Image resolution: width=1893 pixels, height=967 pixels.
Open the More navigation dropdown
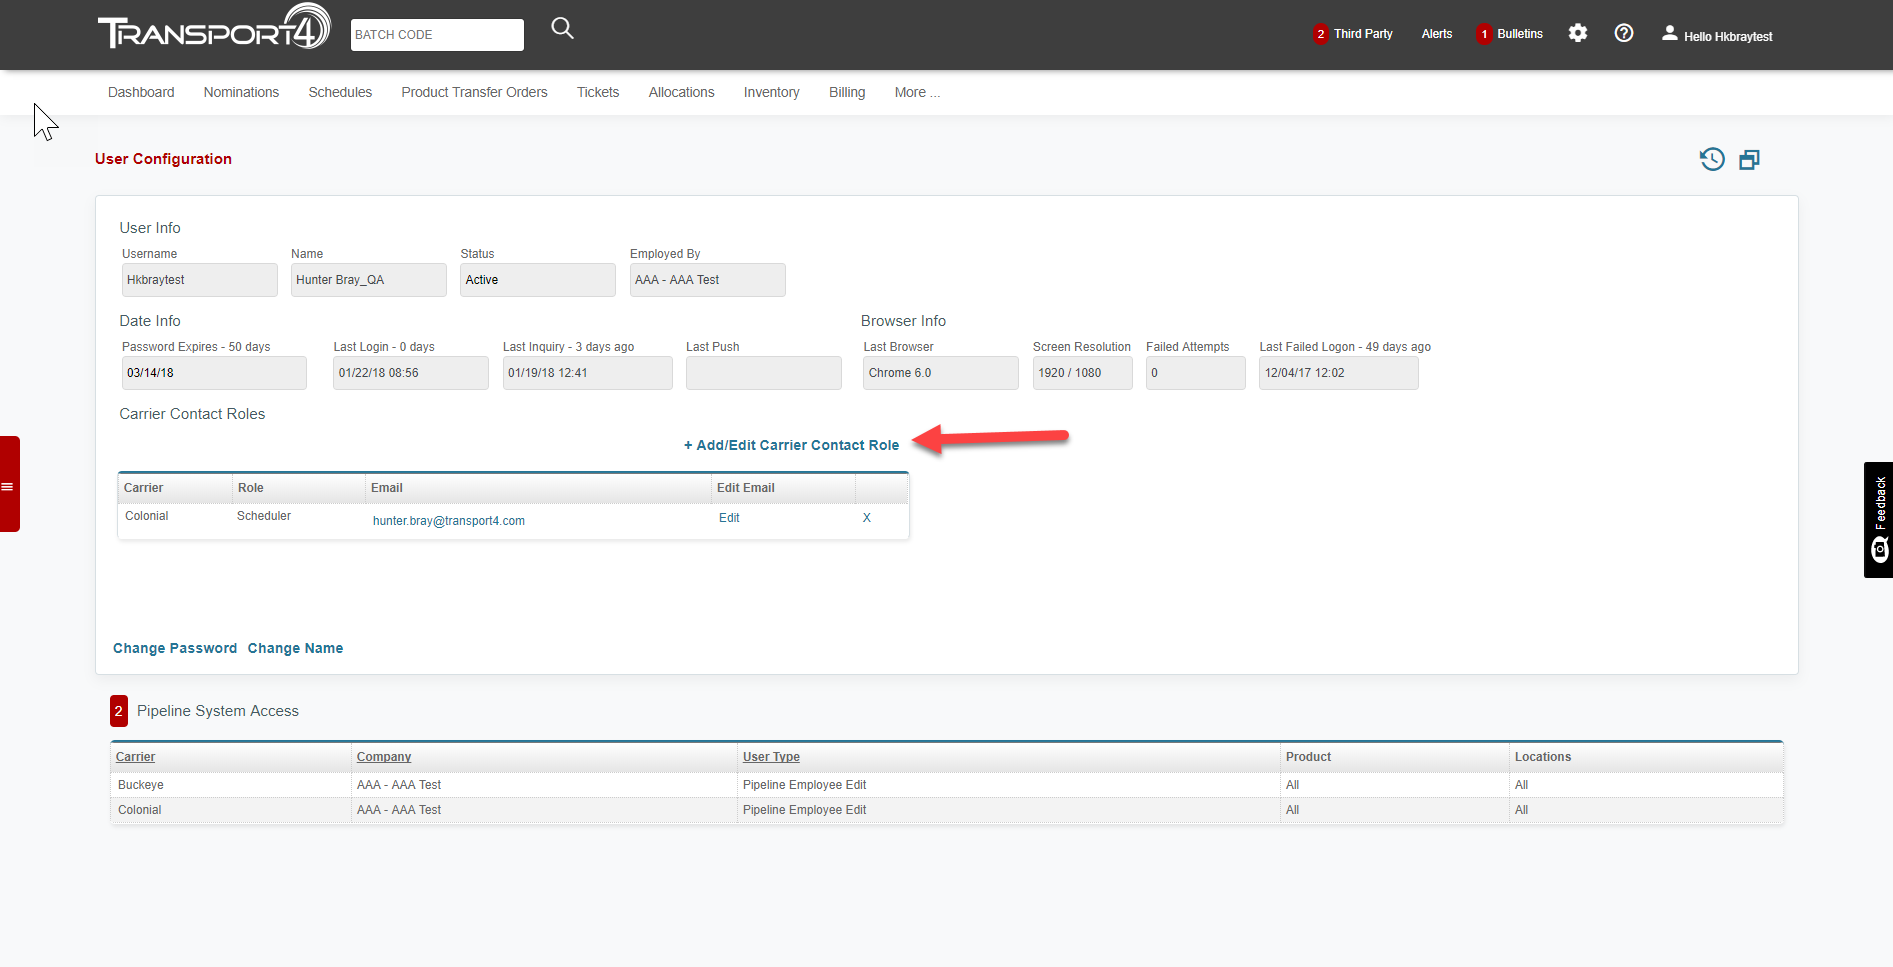[915, 92]
